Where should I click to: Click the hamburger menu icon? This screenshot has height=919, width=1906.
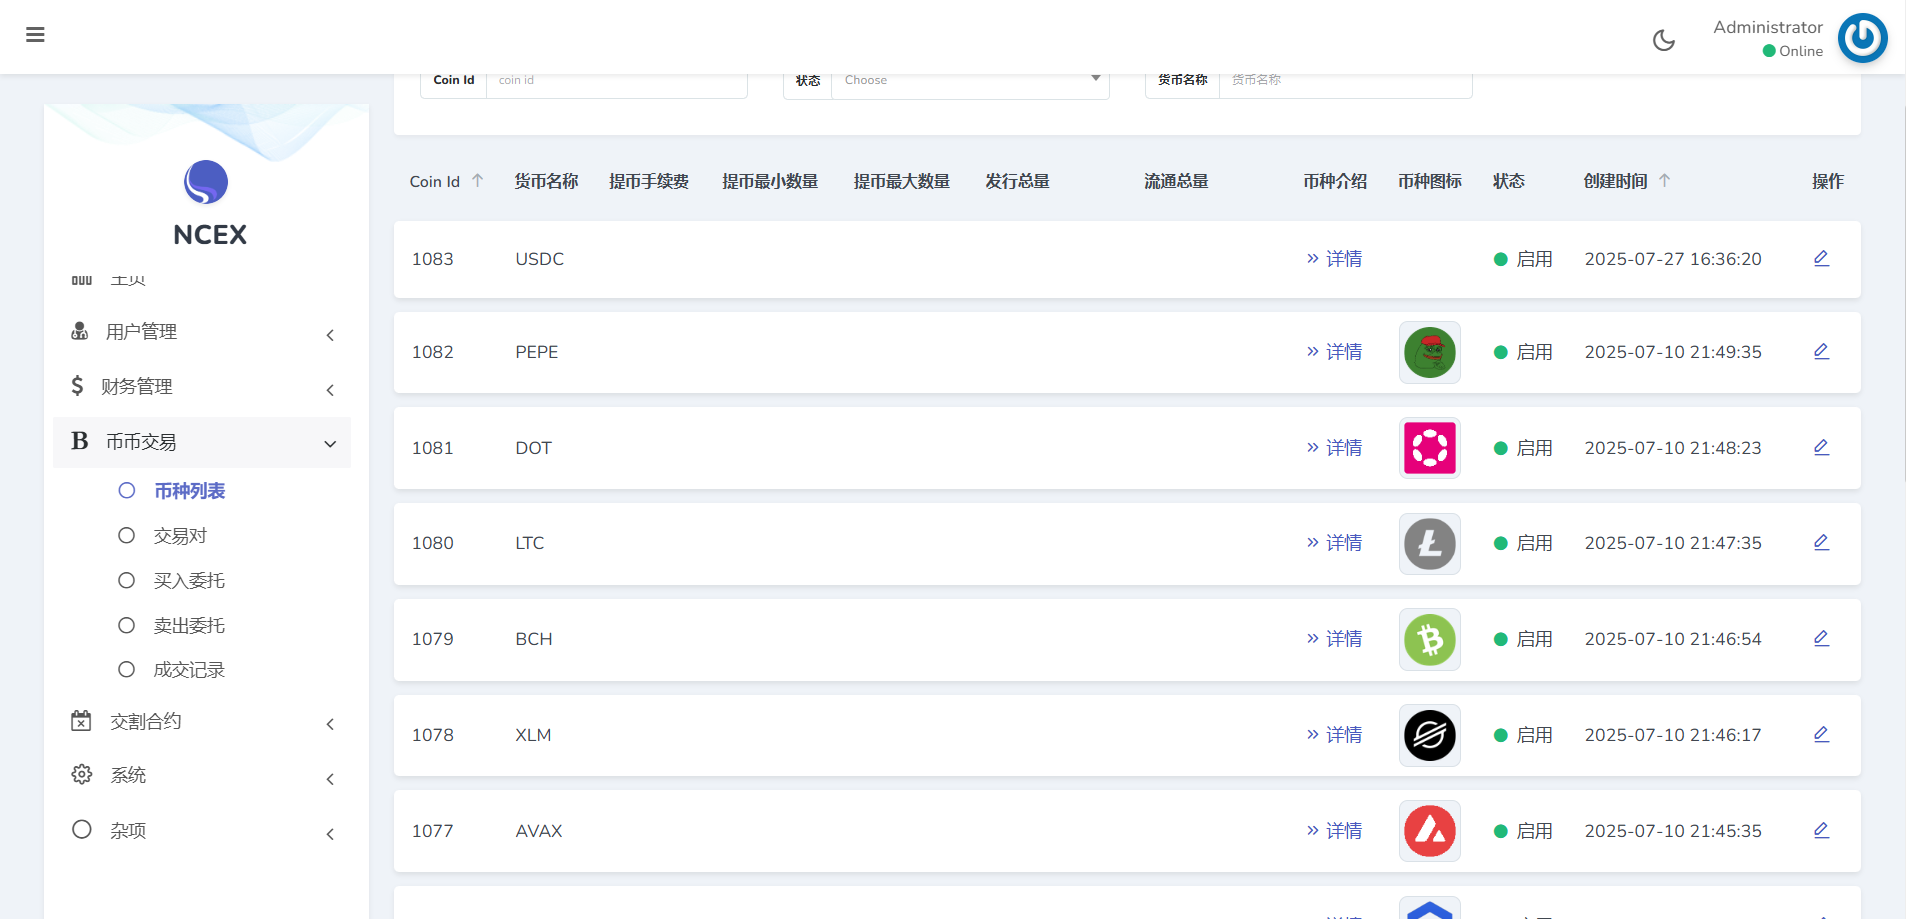(x=35, y=35)
